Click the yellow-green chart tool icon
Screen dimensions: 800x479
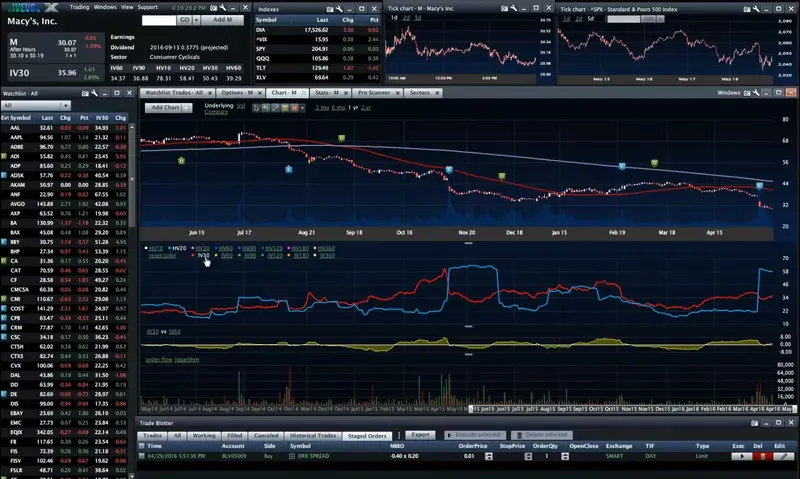[285, 108]
